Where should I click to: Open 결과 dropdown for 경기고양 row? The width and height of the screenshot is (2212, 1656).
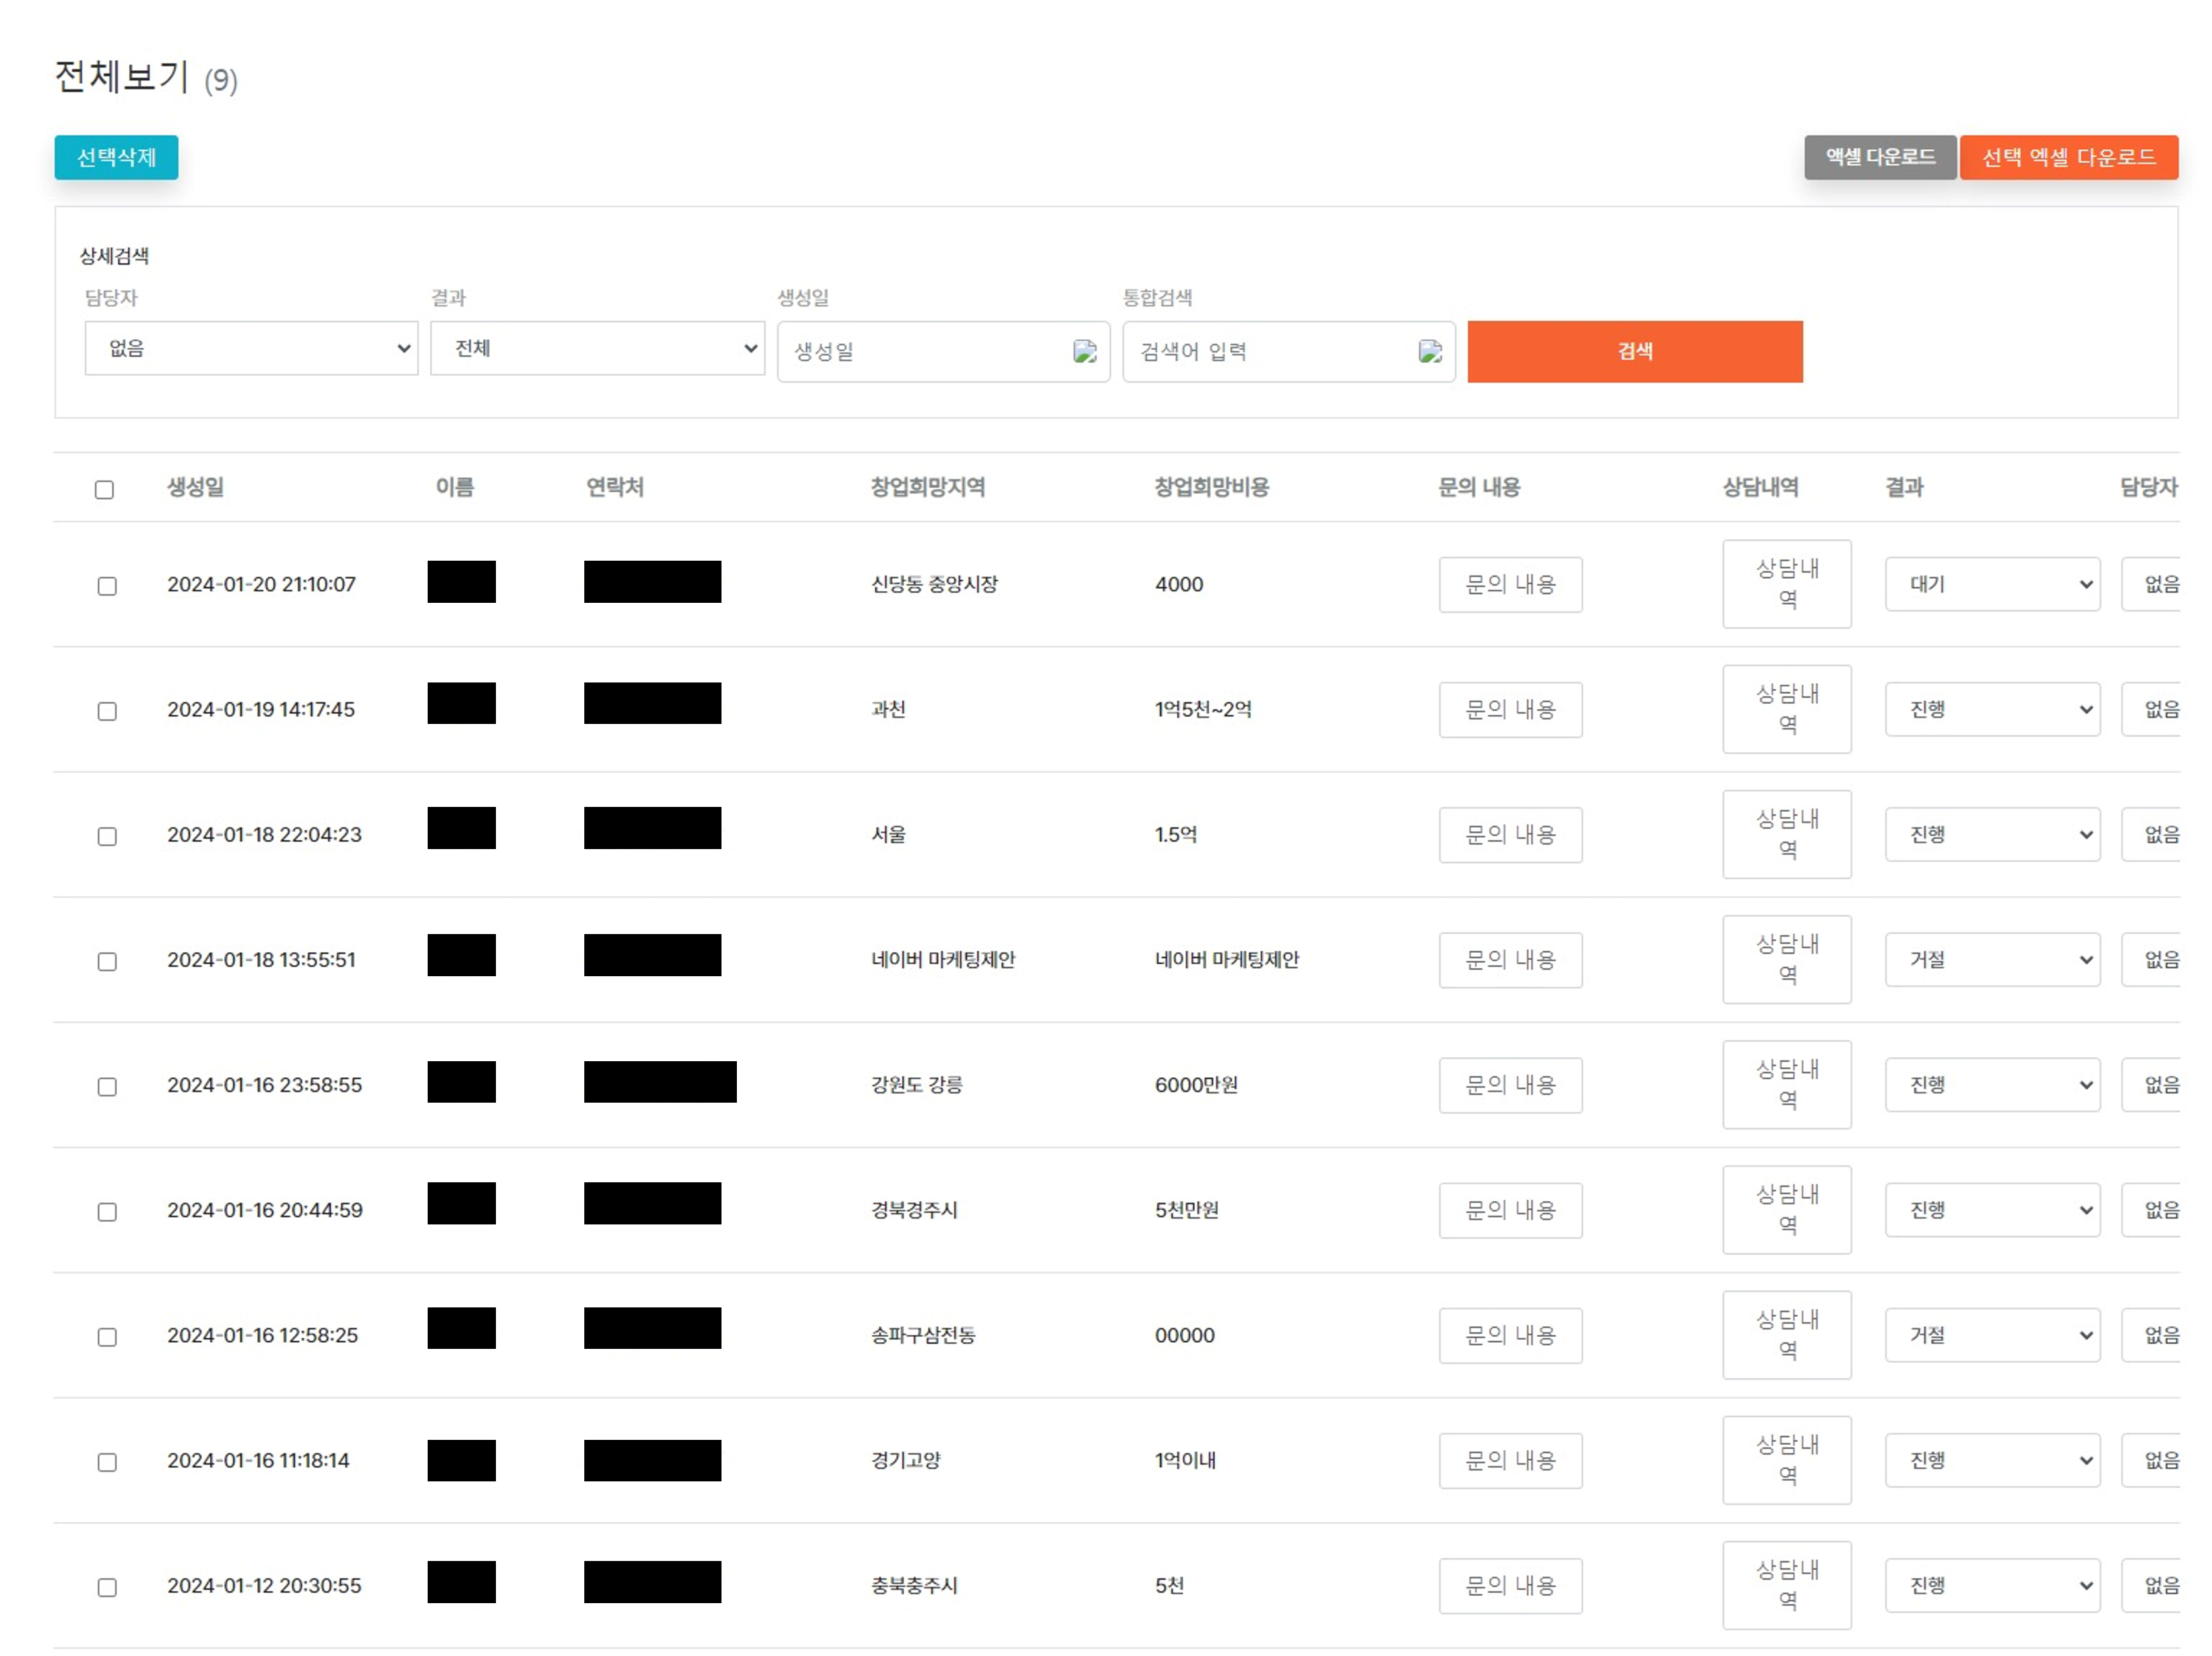[x=1992, y=1459]
